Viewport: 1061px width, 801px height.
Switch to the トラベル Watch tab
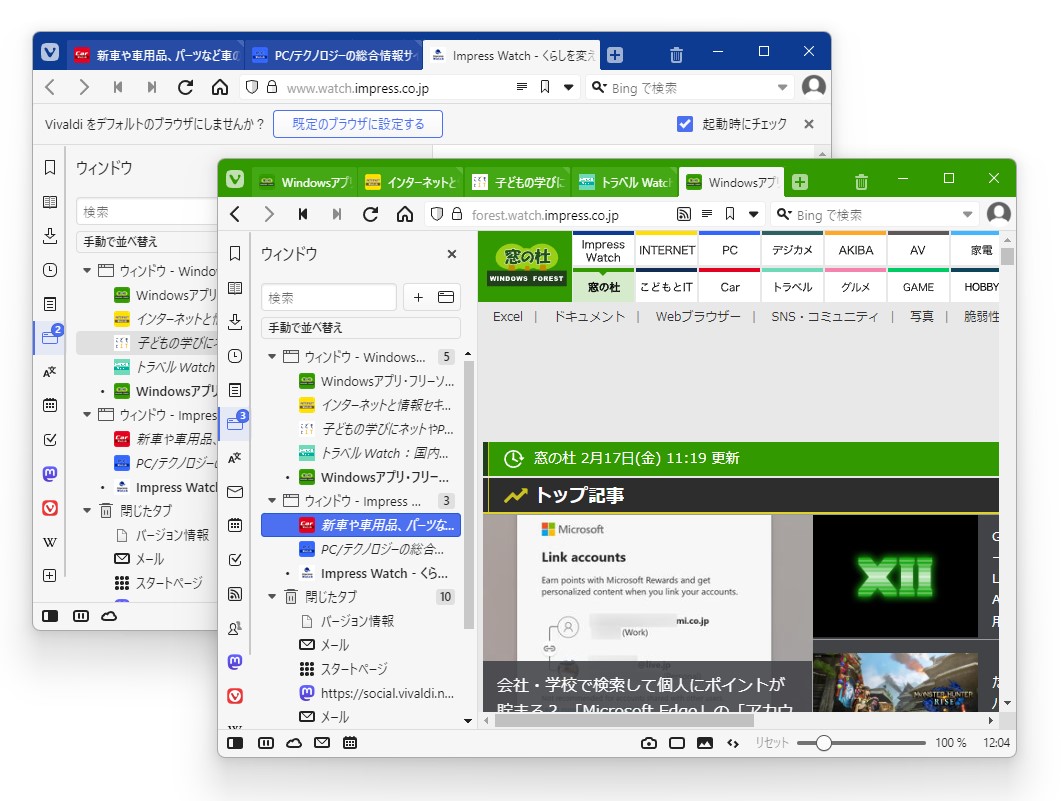tap(625, 181)
